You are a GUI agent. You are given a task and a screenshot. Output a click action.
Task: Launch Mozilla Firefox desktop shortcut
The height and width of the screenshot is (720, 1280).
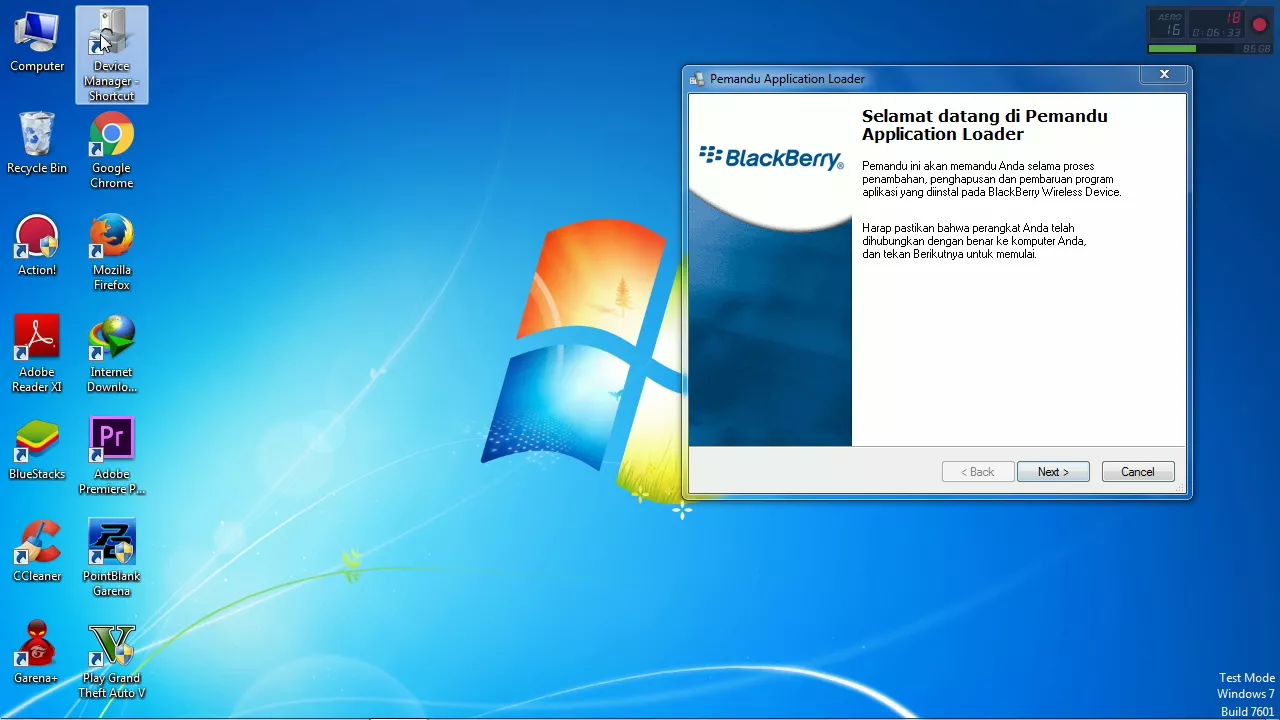click(x=112, y=252)
